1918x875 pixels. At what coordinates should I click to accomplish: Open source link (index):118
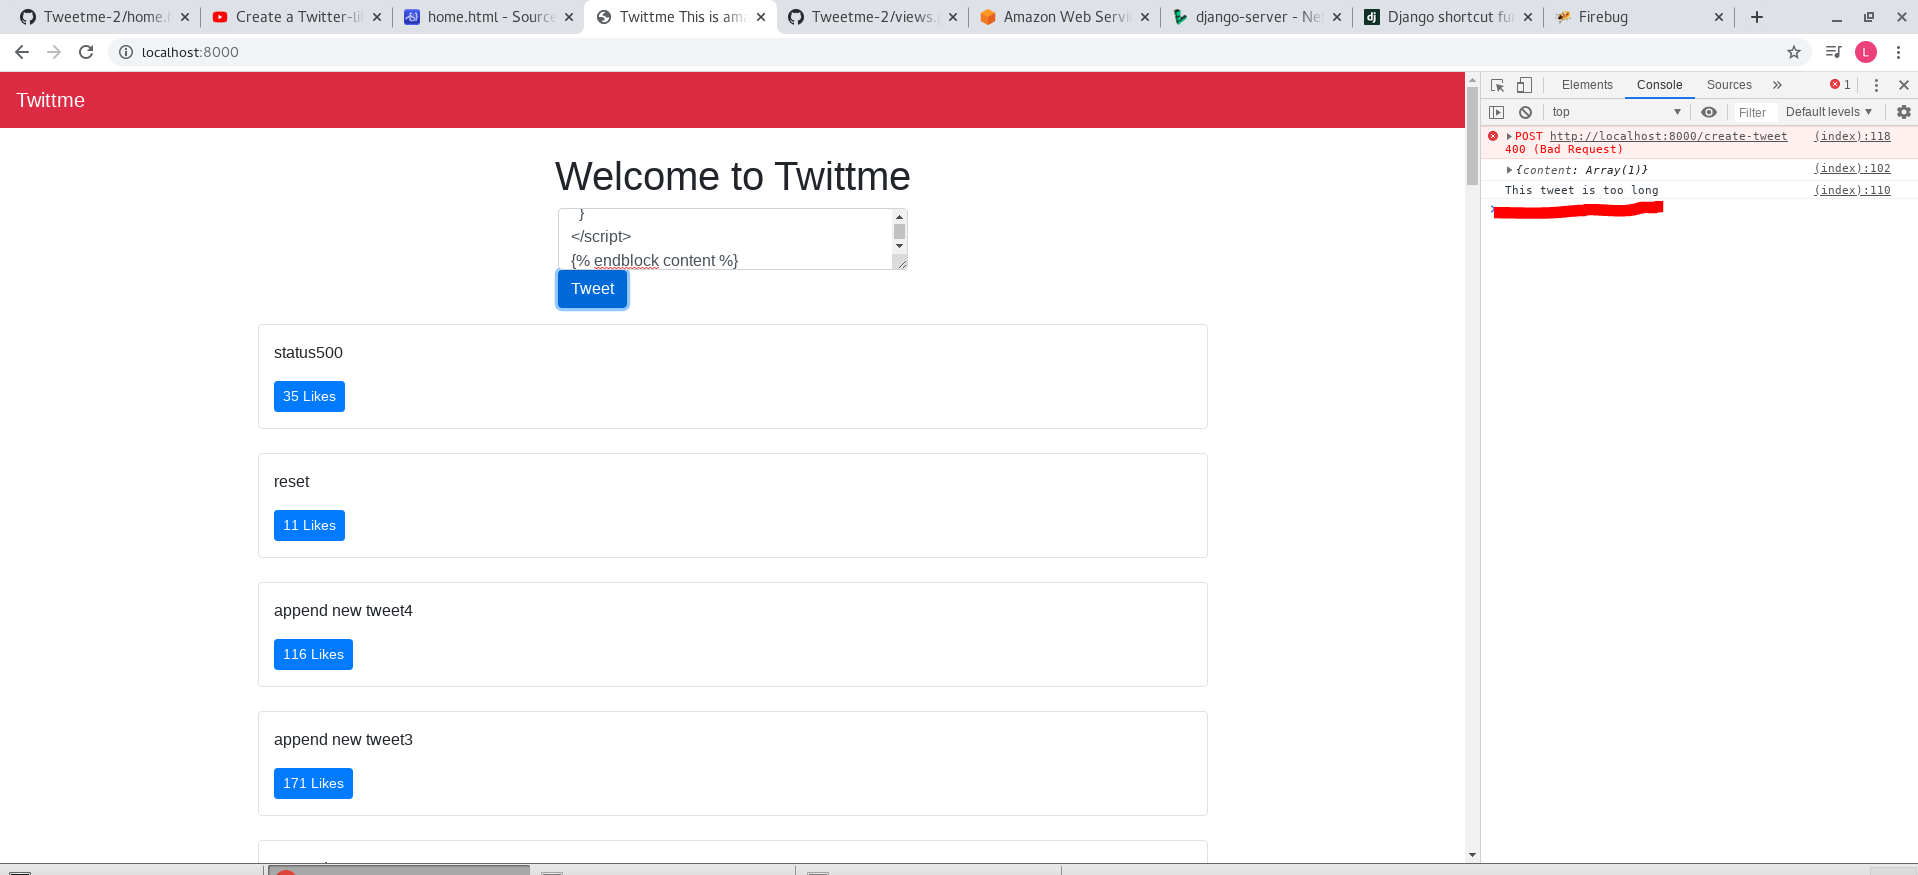(x=1852, y=136)
